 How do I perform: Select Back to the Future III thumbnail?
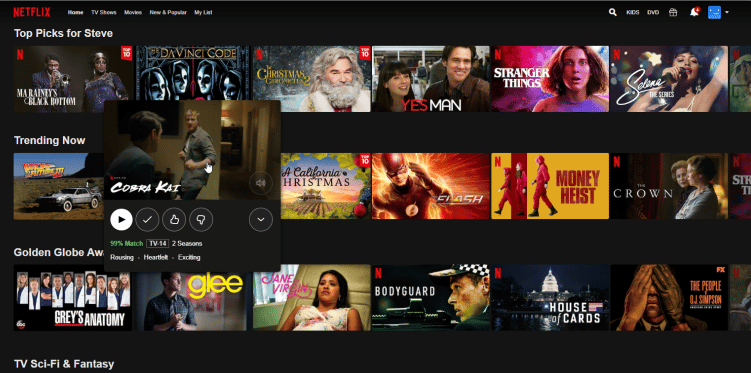click(x=58, y=186)
